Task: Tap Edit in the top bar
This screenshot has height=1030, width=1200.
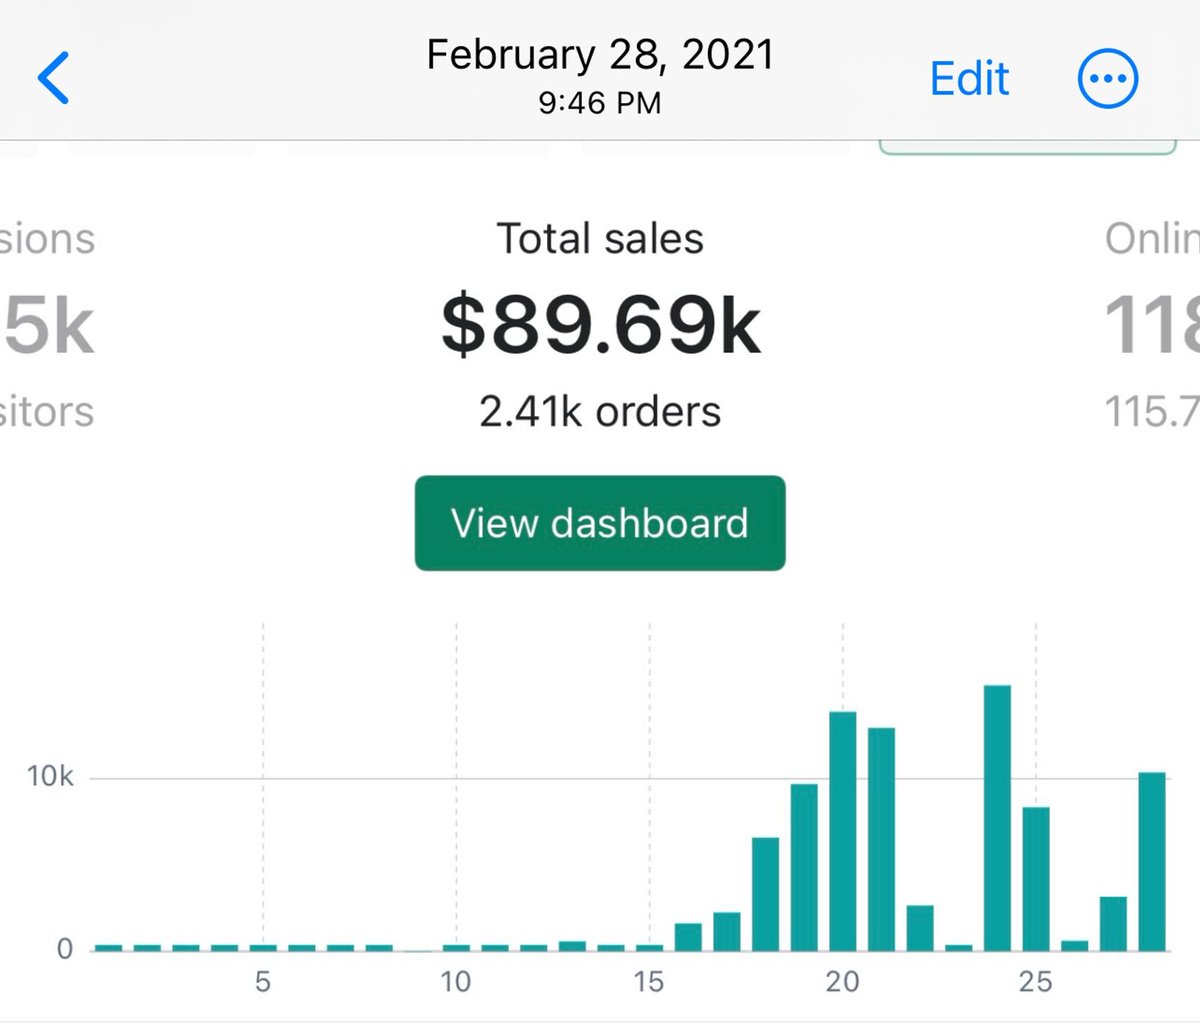Action: (x=969, y=78)
